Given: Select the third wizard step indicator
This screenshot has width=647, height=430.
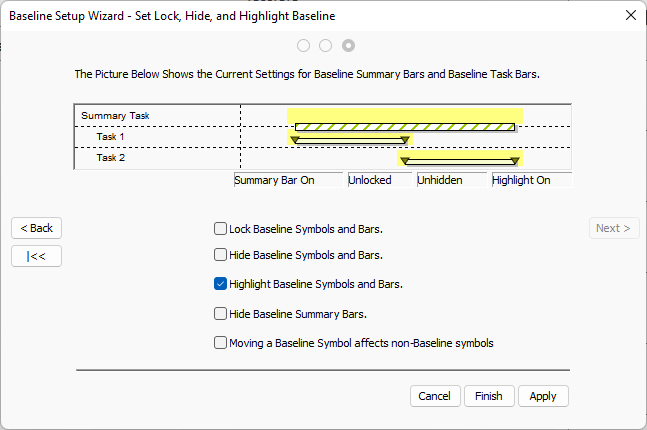Looking at the screenshot, I should 348,45.
